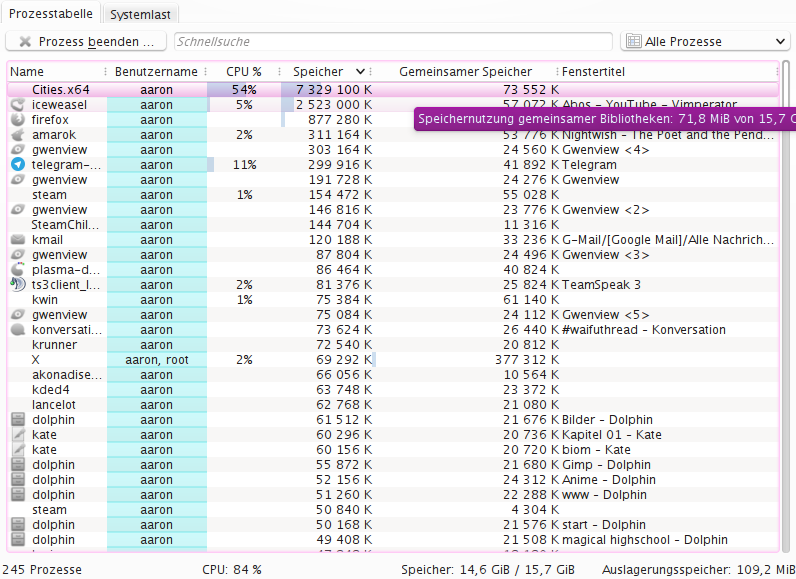This screenshot has width=796, height=579.
Task: Click gwenview icon for Gwenview <2>
Action: (18, 210)
